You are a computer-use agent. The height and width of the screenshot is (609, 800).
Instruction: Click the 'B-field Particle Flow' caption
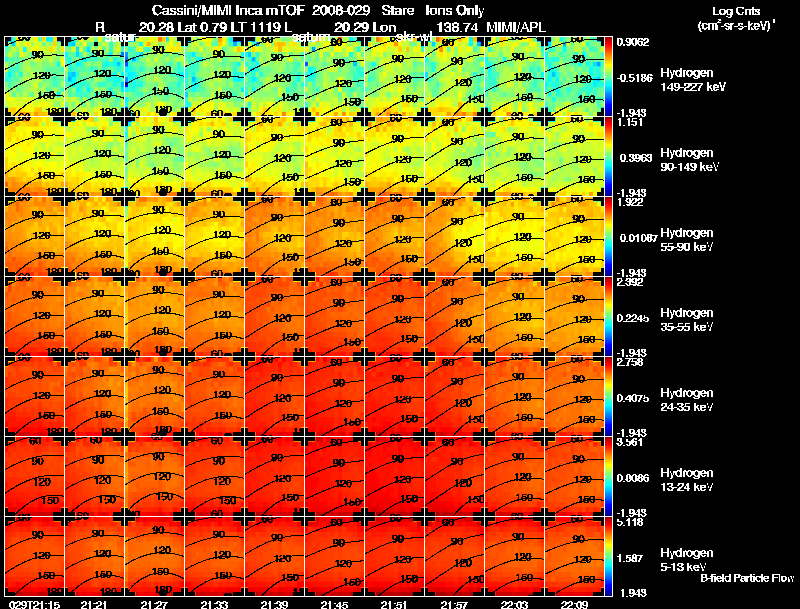pyautogui.click(x=747, y=578)
